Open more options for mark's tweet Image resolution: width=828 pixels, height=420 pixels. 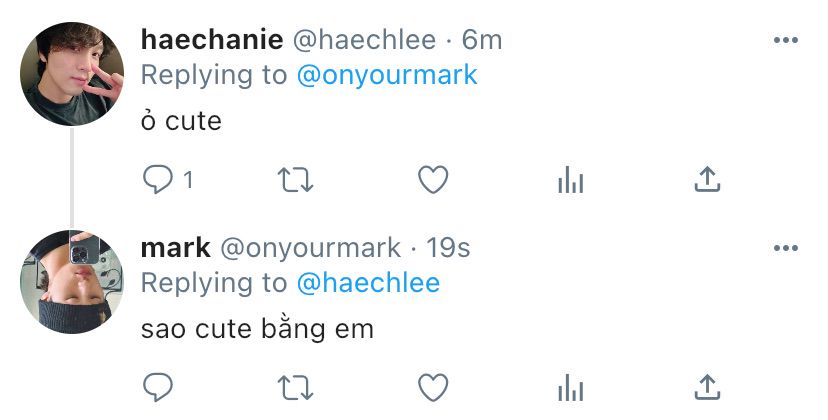(x=785, y=248)
